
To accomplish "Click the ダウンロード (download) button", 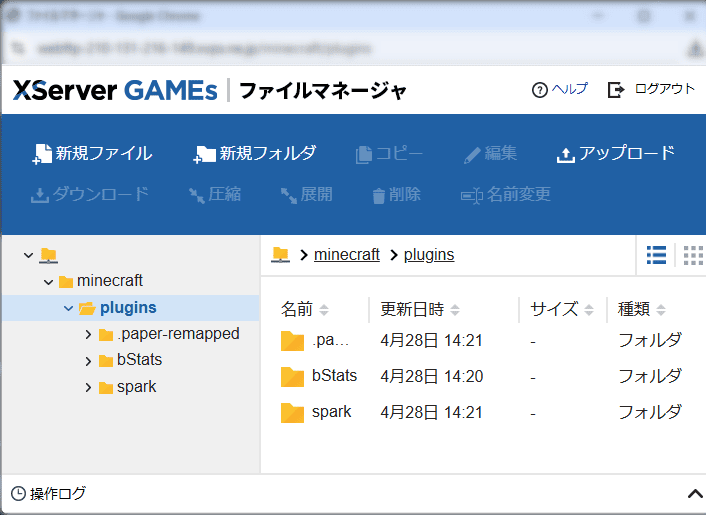I will point(90,194).
